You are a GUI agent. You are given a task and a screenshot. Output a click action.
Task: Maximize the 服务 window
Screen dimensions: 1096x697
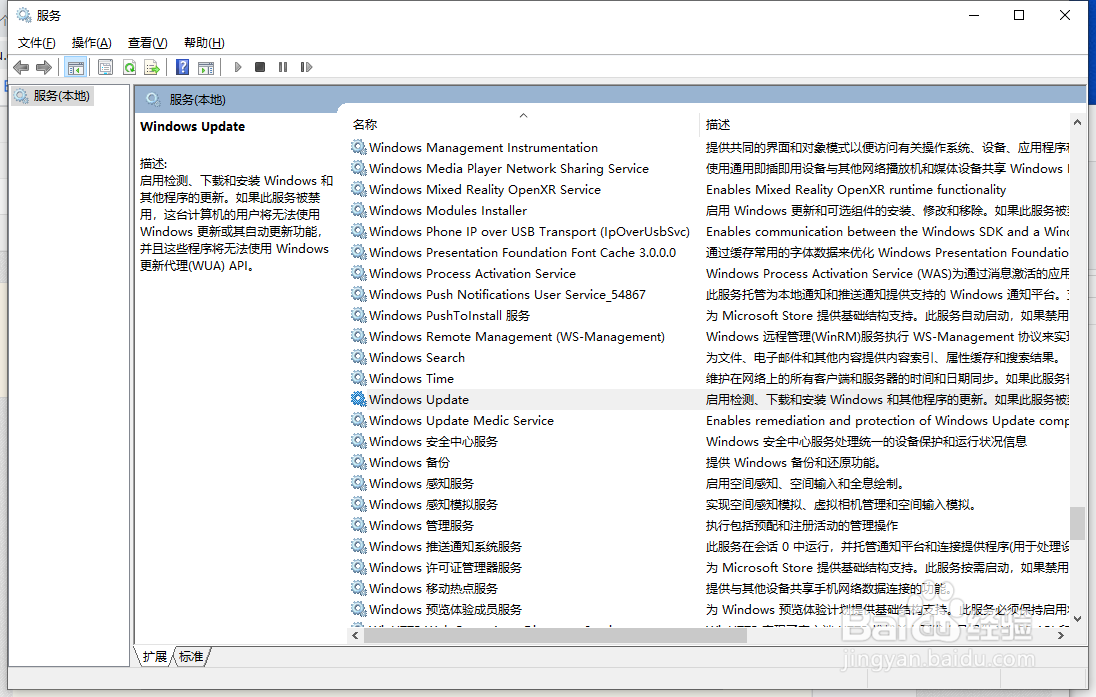point(1019,15)
